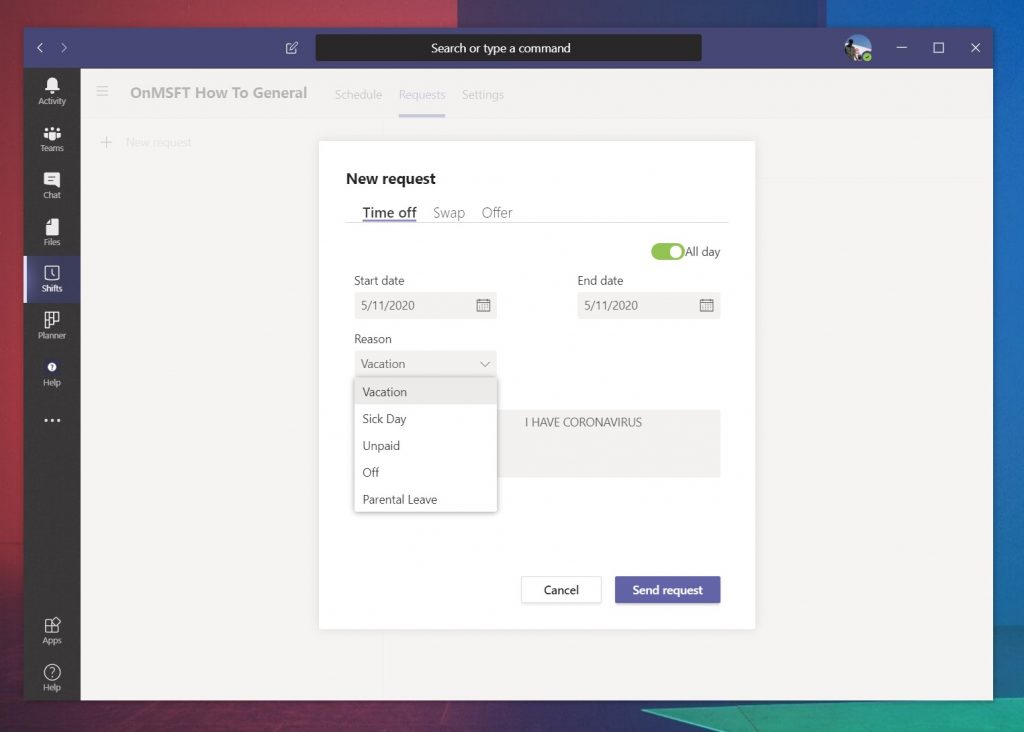Choose Unpaid from reason list
Viewport: 1024px width, 732px height.
coord(425,445)
